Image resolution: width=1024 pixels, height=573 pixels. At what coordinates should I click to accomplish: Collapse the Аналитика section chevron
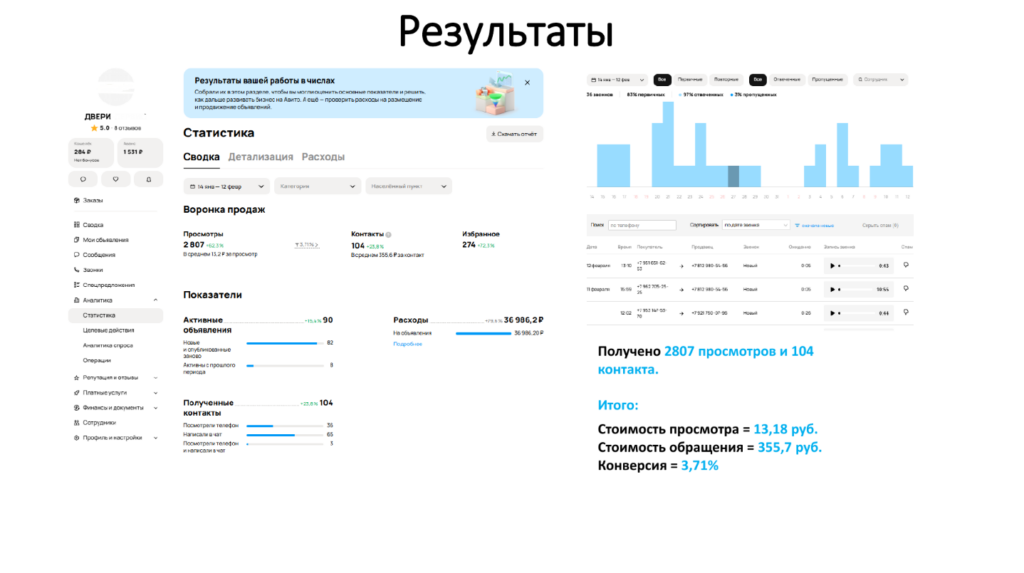pos(155,301)
